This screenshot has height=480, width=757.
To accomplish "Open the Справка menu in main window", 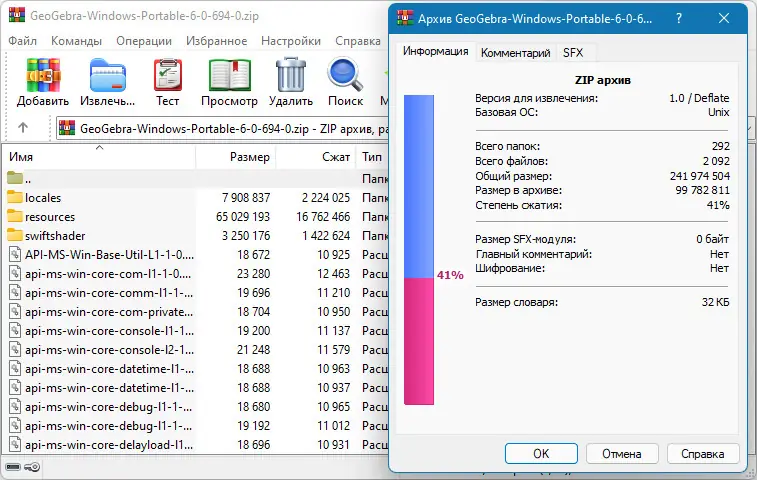I will click(358, 41).
